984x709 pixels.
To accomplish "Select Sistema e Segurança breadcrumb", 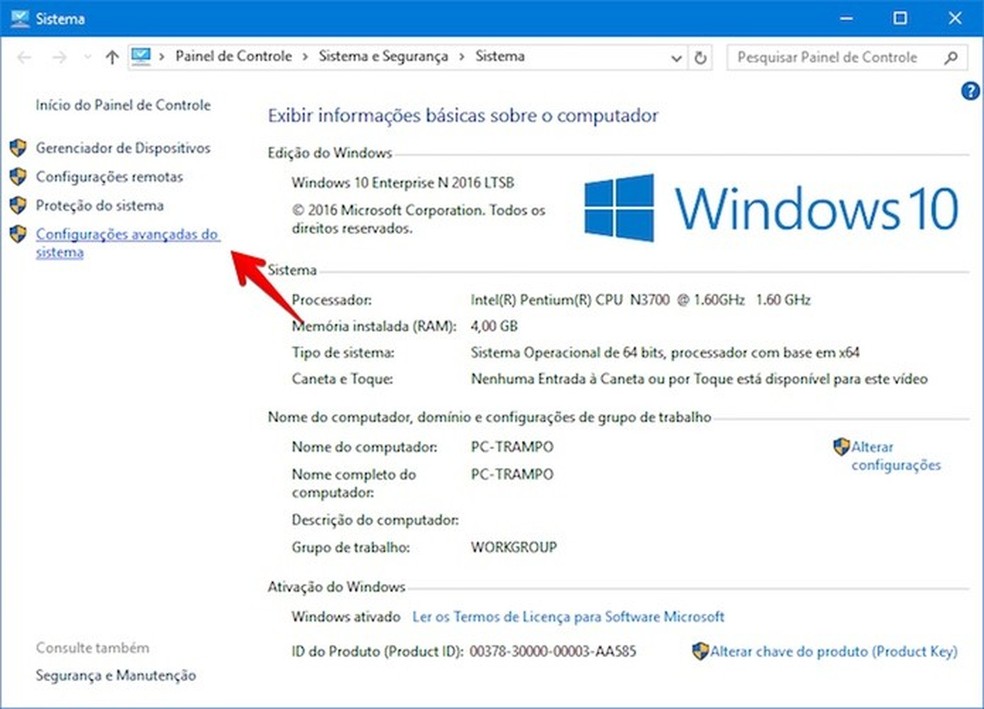I will pos(383,56).
